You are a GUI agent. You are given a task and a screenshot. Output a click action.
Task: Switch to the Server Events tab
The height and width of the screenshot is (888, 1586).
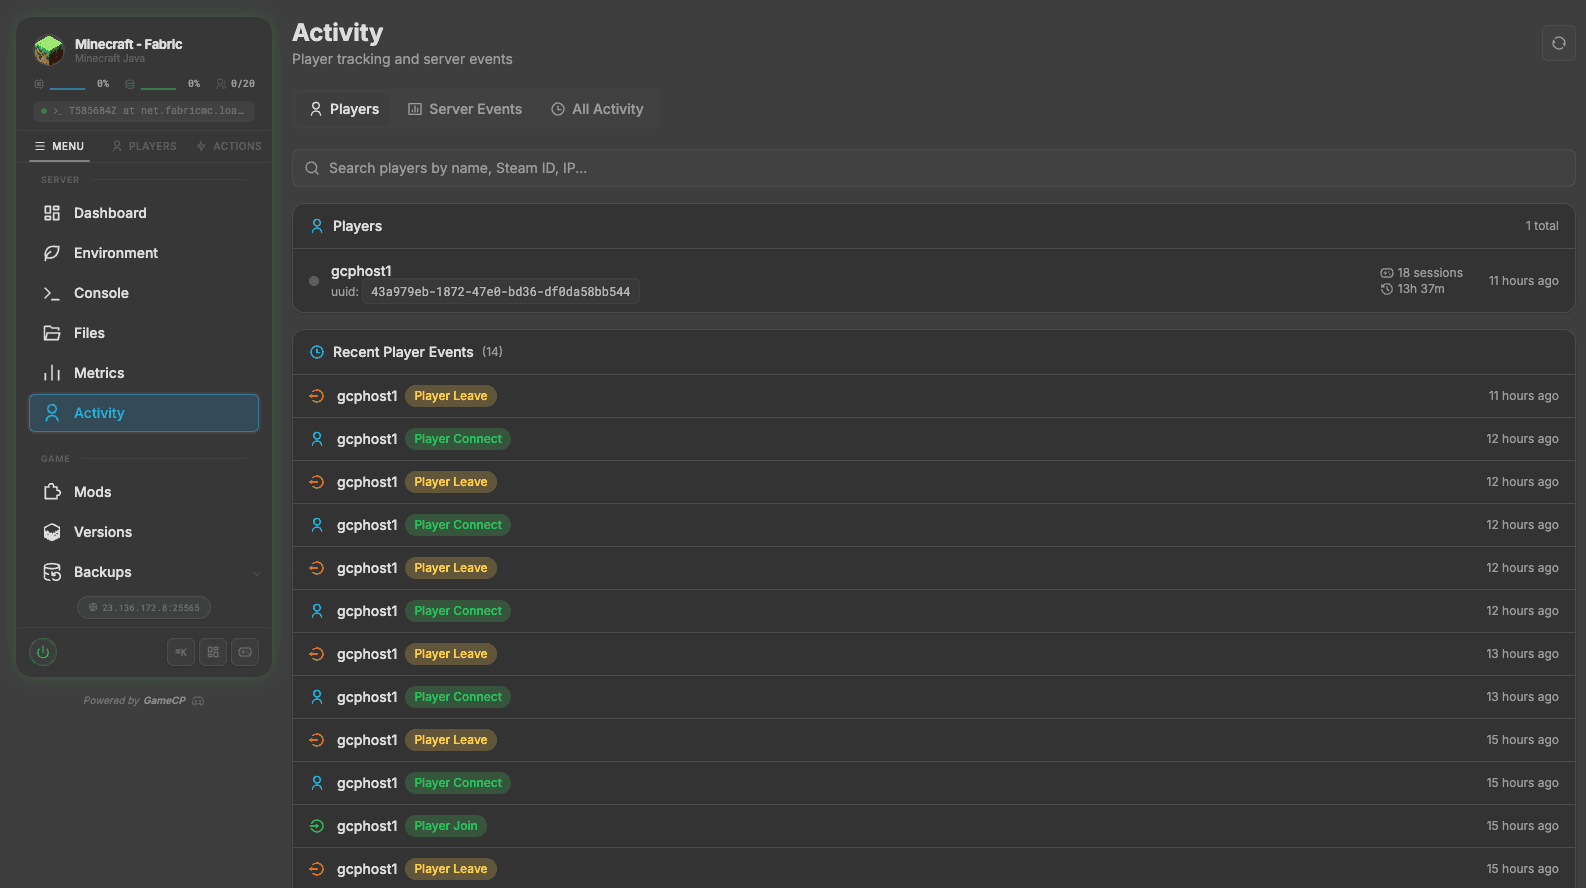pyautogui.click(x=465, y=109)
